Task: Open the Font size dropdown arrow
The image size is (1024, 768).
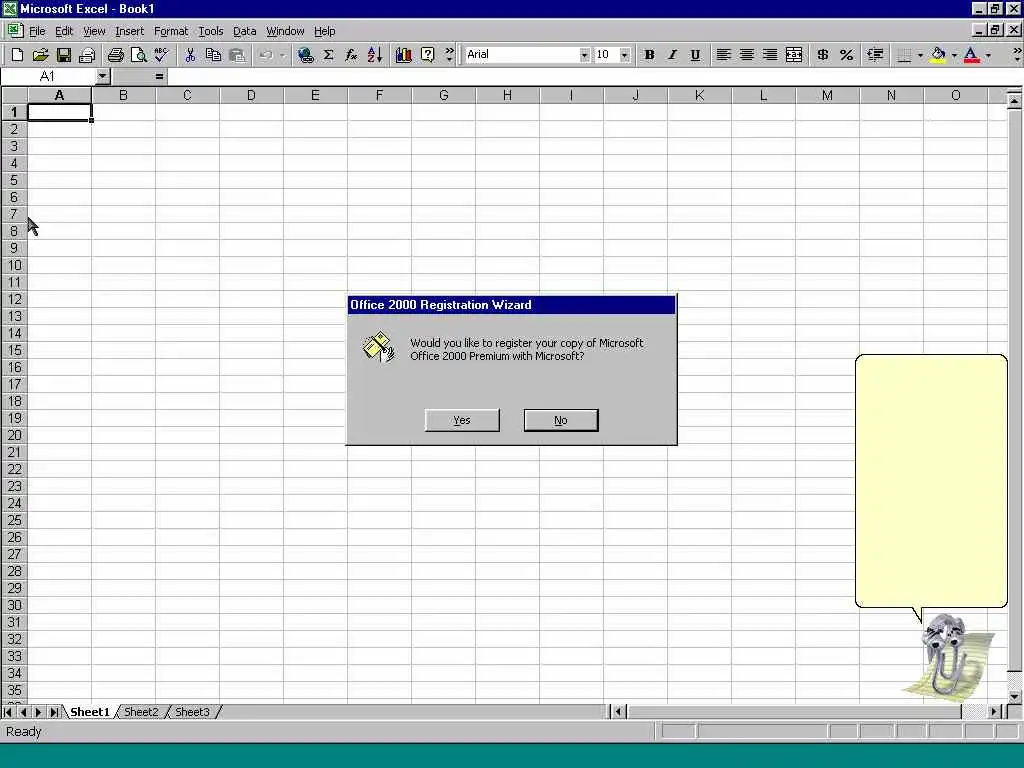Action: [x=625, y=55]
